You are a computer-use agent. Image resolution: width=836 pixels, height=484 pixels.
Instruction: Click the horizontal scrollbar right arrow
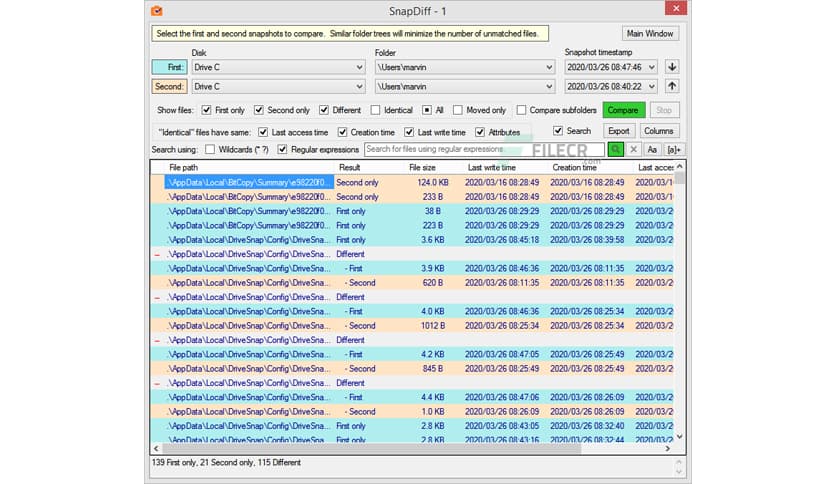pos(668,449)
